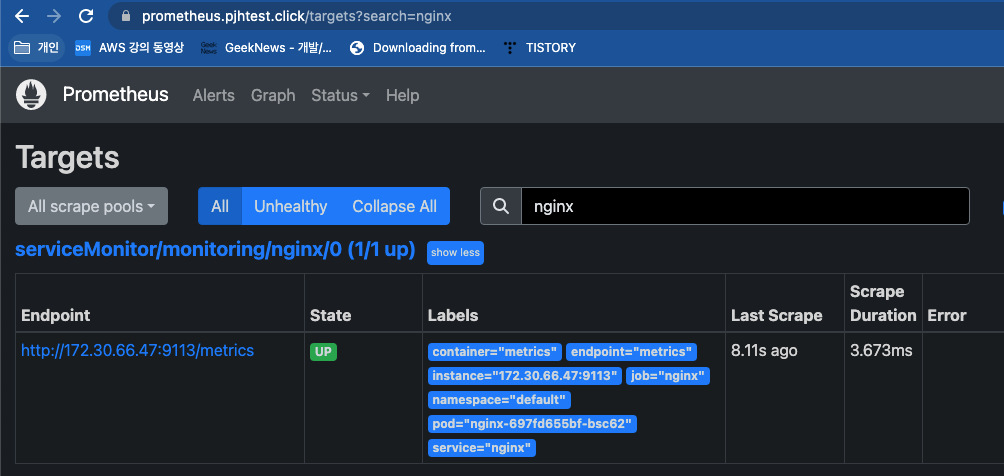Reload the page with refresh icon

click(x=86, y=16)
